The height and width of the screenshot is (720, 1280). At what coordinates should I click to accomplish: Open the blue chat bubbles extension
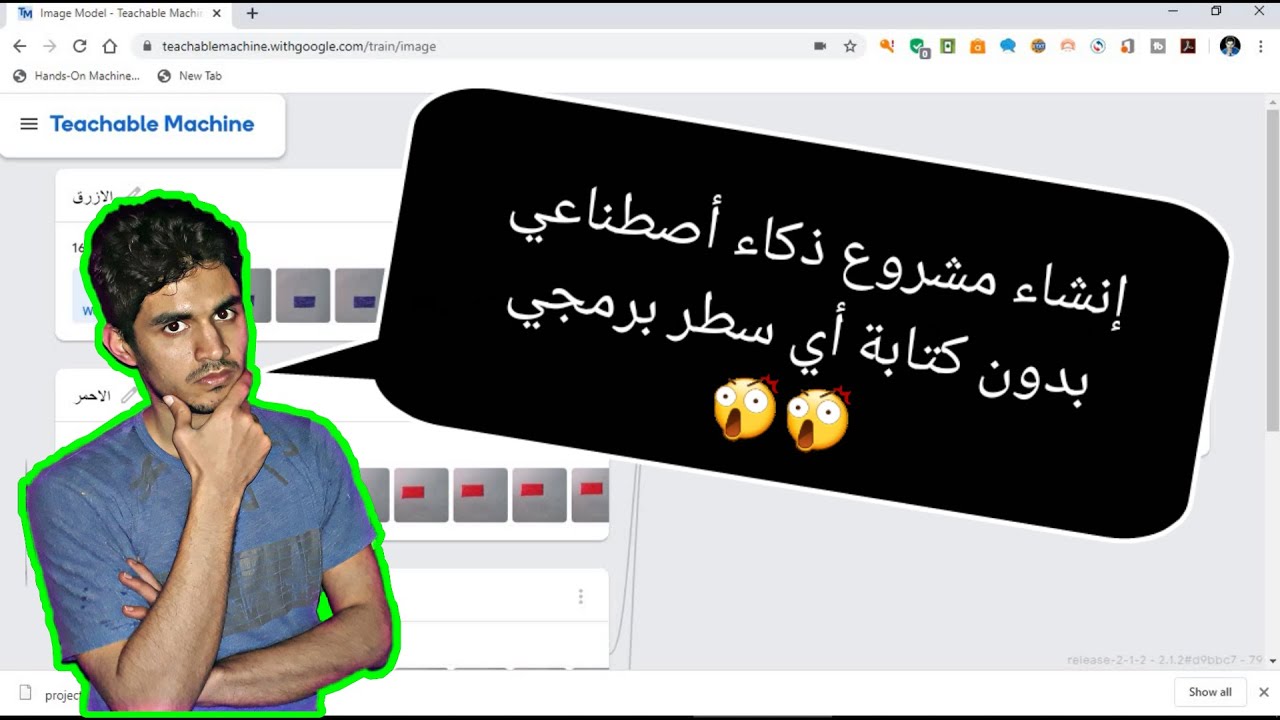pyautogui.click(x=1008, y=46)
